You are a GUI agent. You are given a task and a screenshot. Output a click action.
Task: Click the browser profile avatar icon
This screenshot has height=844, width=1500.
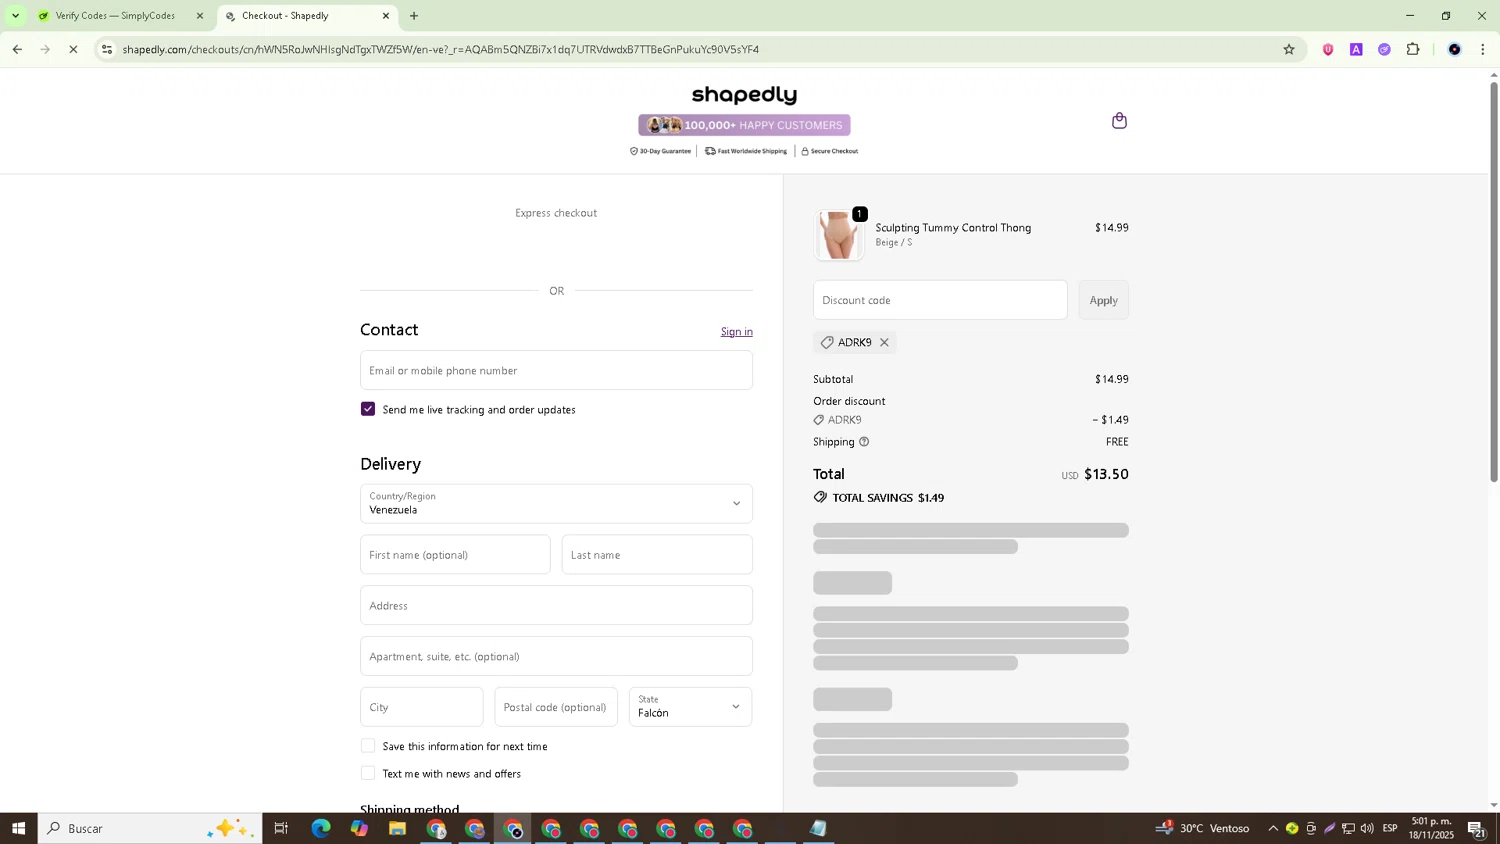[1454, 49]
